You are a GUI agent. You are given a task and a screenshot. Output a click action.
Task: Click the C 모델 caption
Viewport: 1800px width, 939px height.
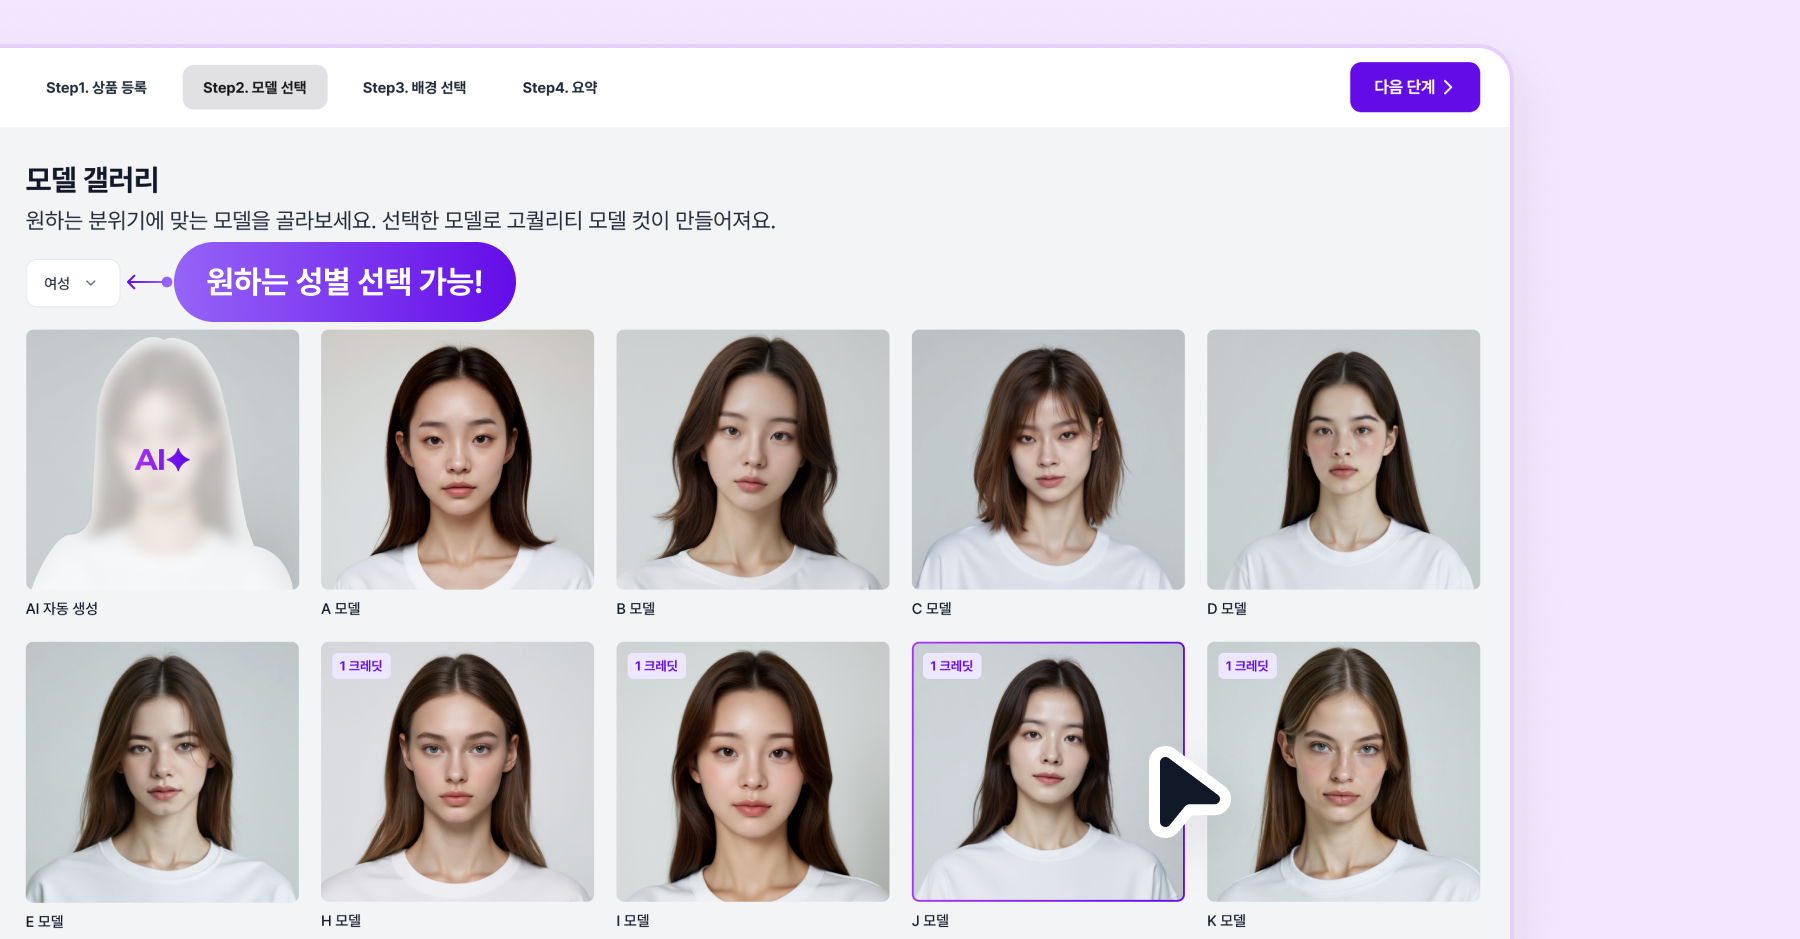click(932, 609)
